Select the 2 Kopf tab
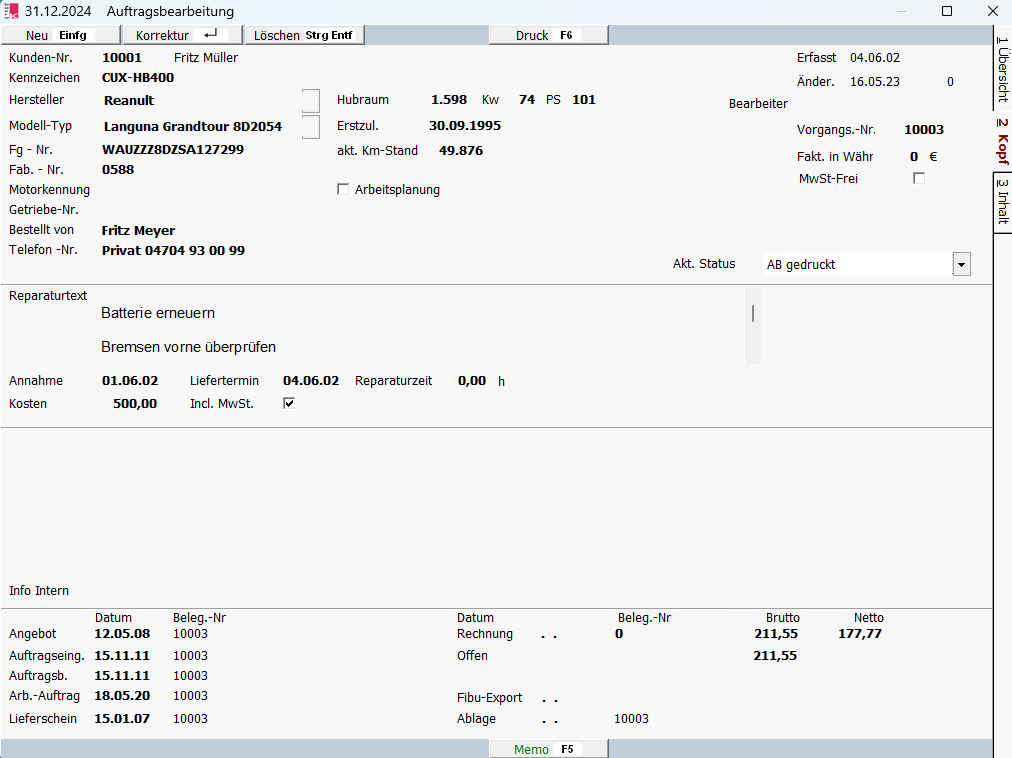 (1002, 141)
